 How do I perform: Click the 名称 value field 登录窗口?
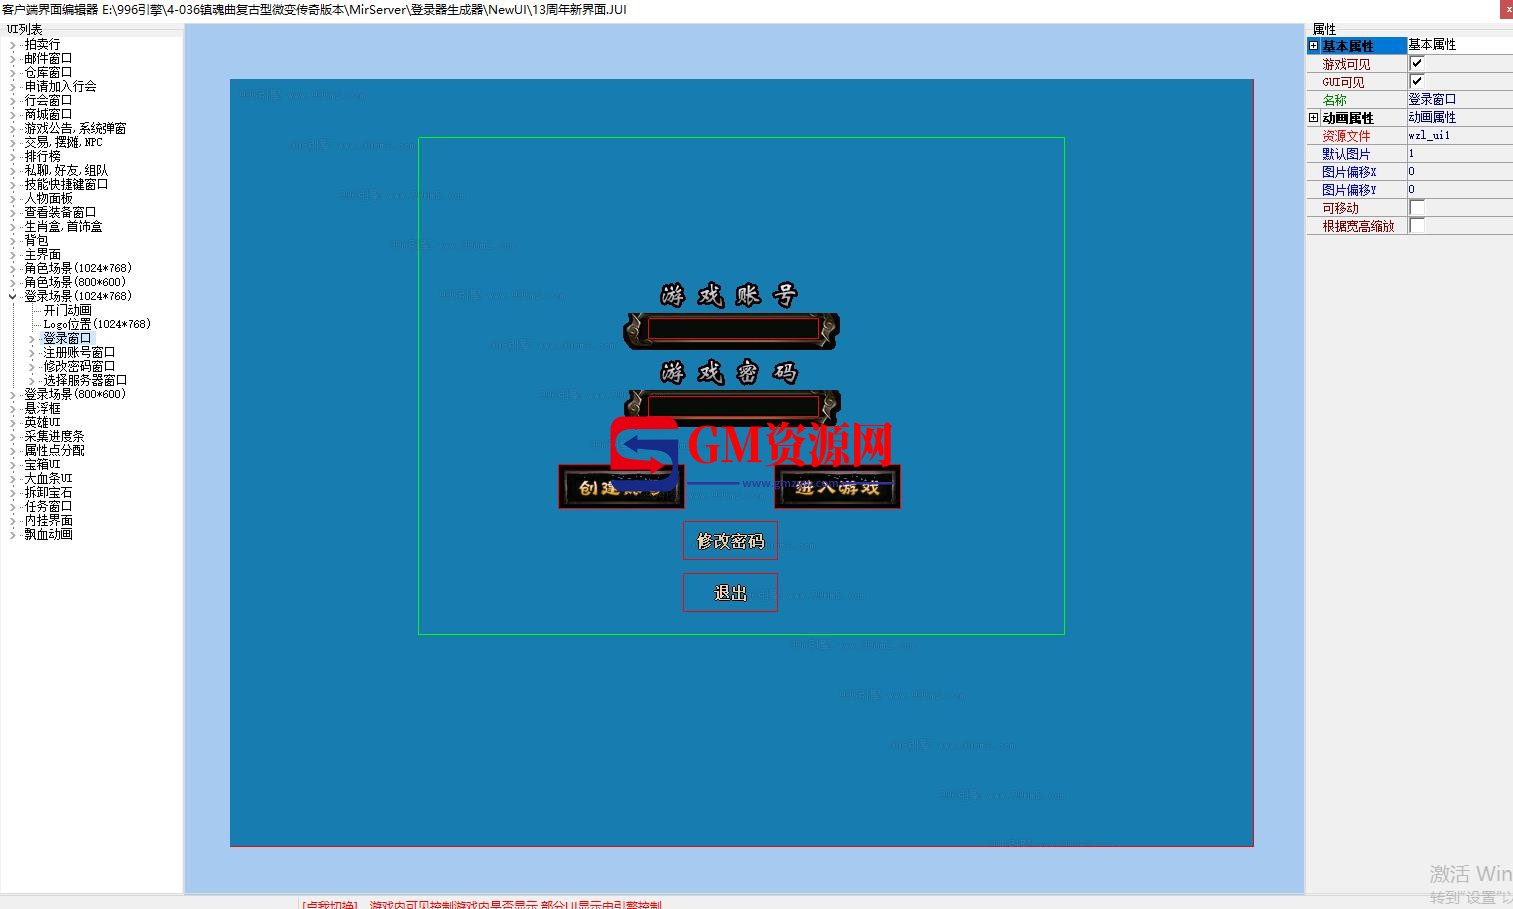pyautogui.click(x=1459, y=99)
